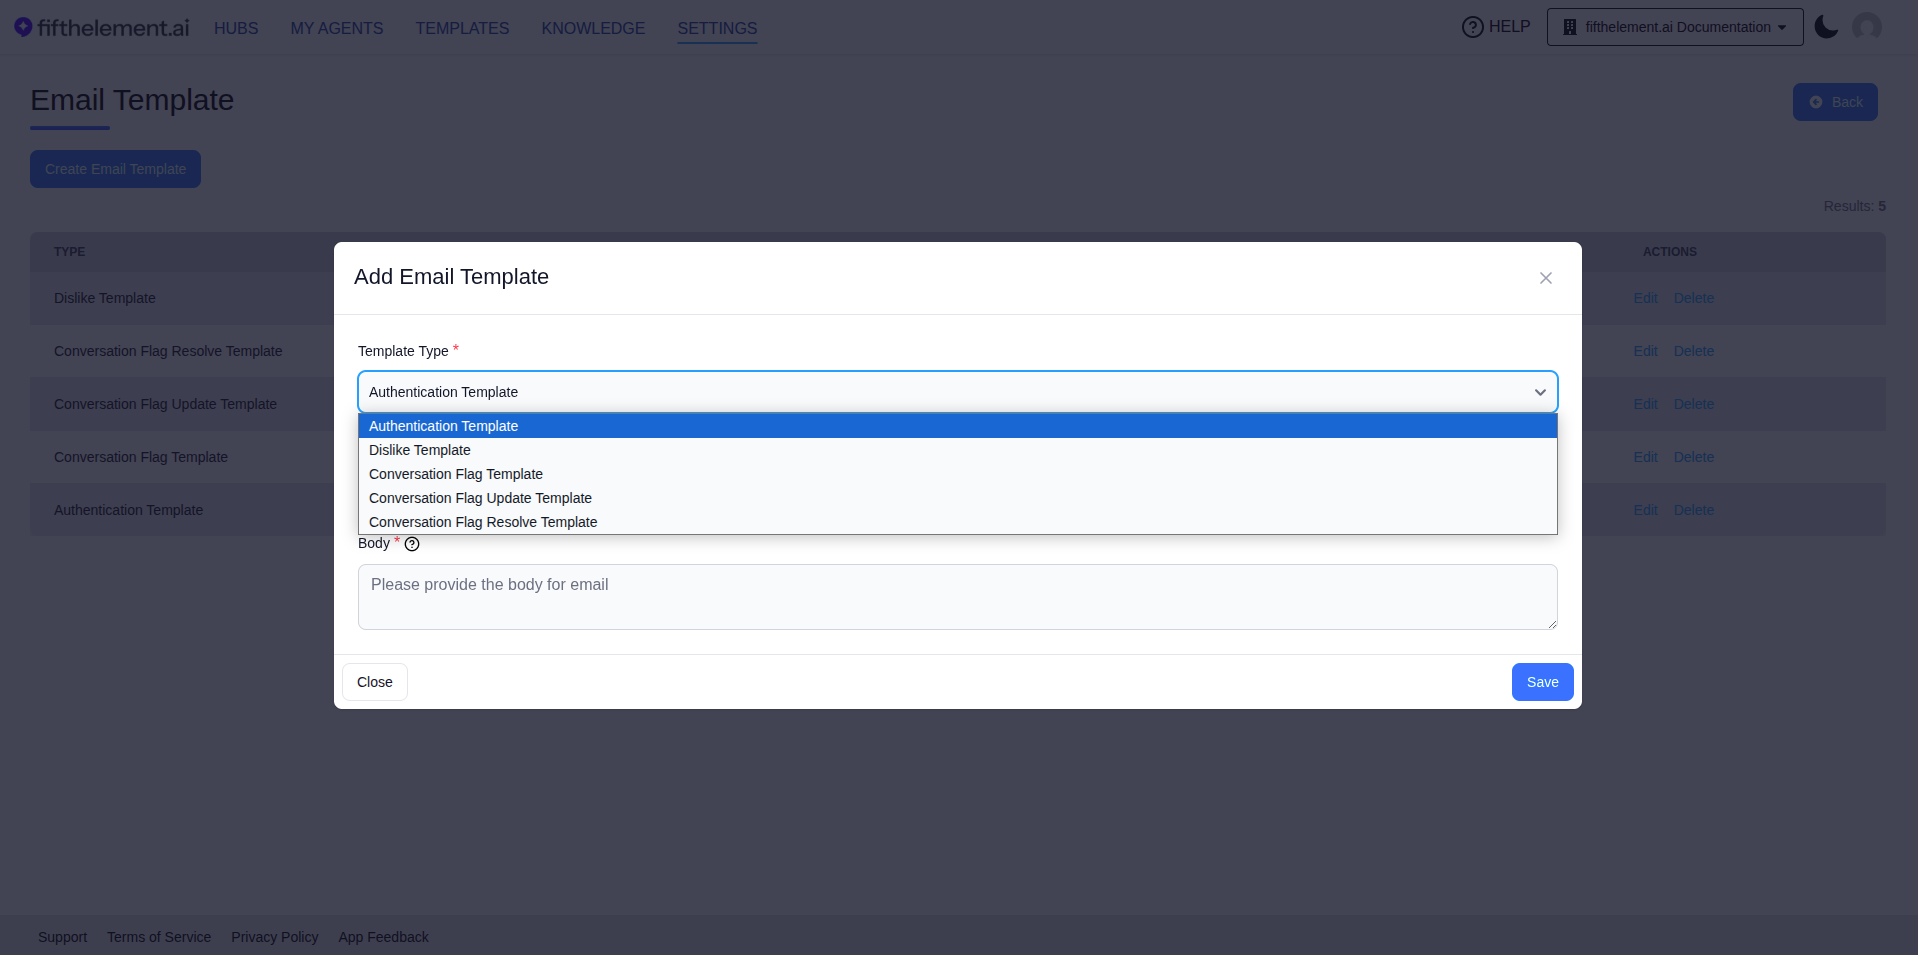Delete the Dislike Template row
The image size is (1918, 955).
click(1694, 298)
